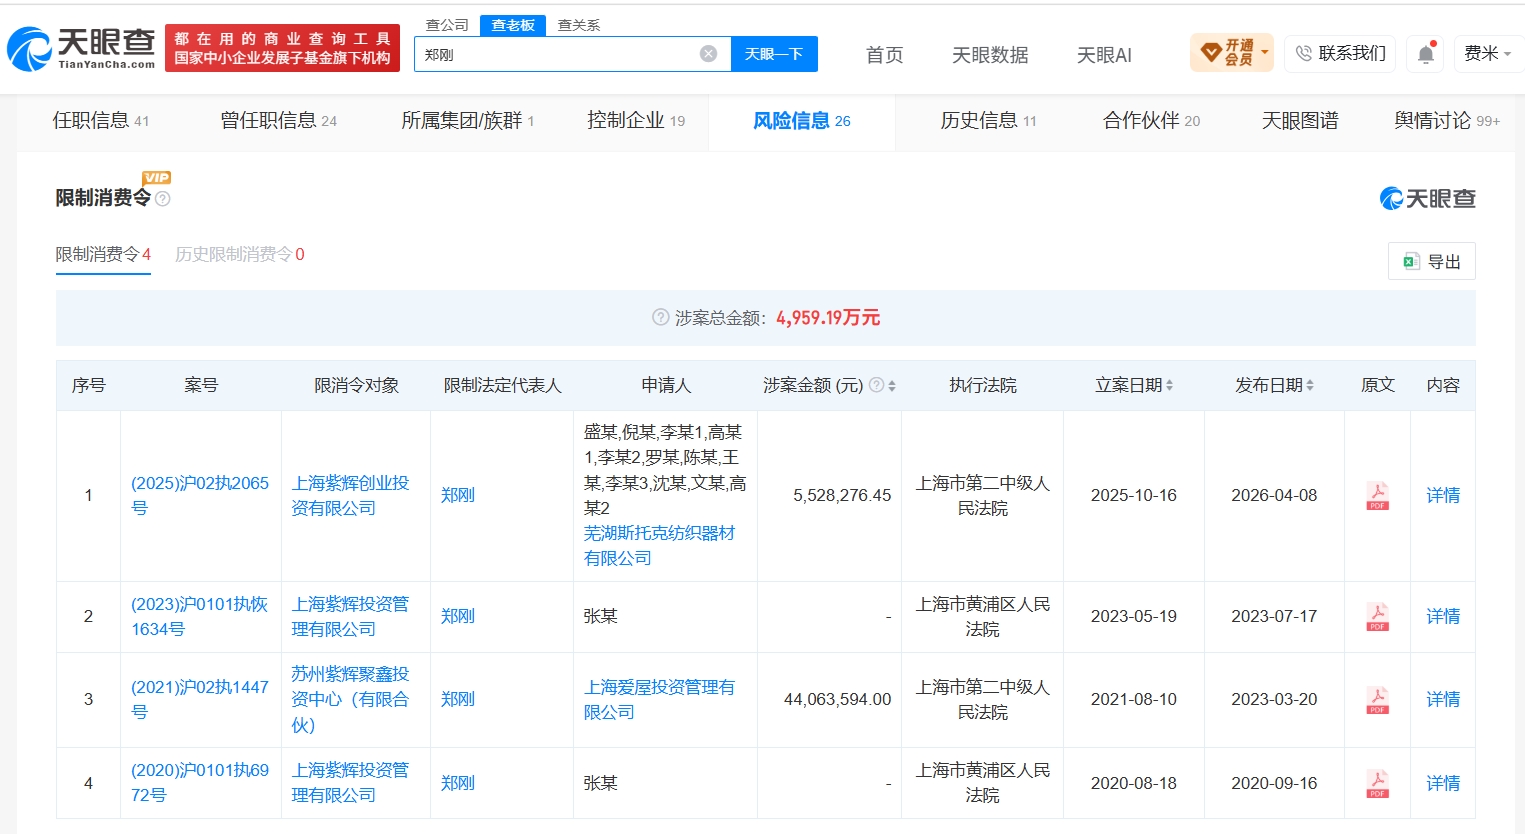View 详情 for case (2021)沪02执1447号
Screen dimensions: 1525x834
(1443, 700)
